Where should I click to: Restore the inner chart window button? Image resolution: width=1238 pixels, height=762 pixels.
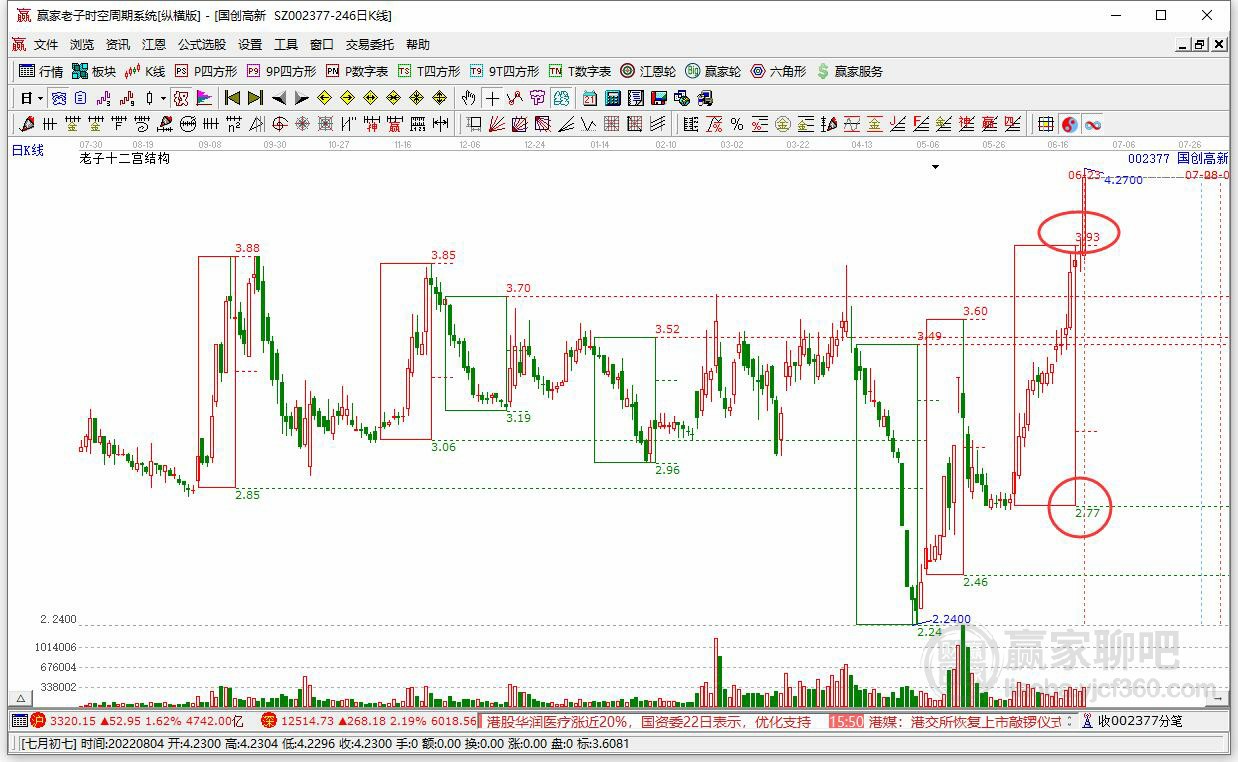pos(1200,44)
